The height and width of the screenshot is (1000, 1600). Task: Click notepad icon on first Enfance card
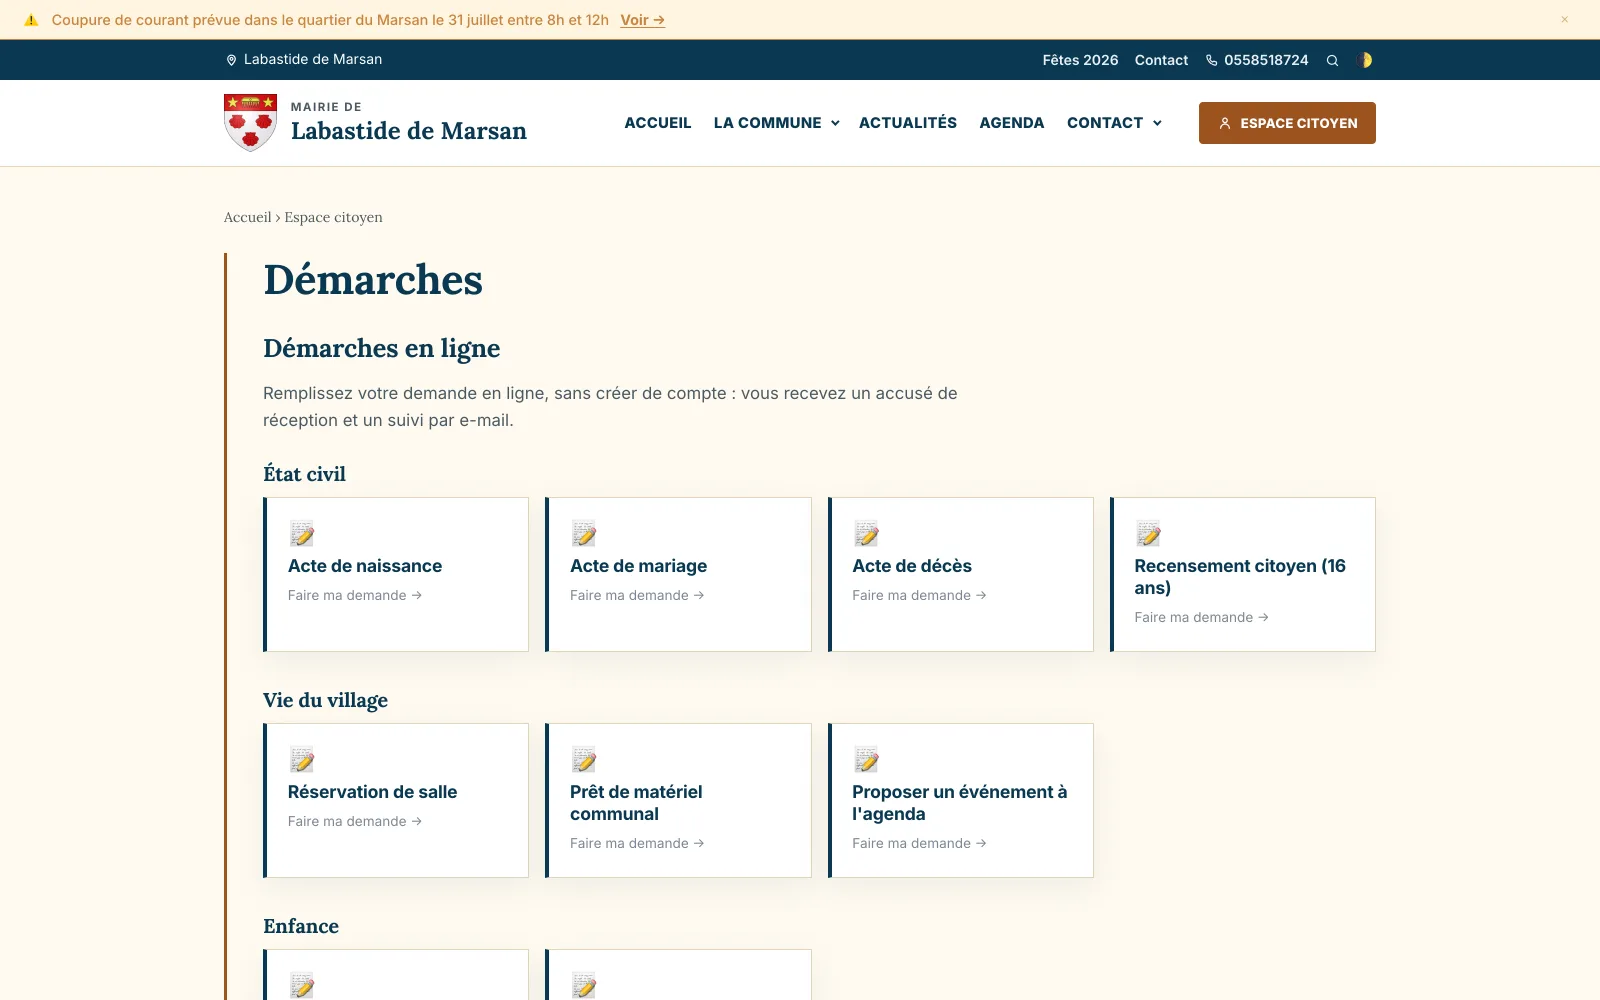click(x=301, y=985)
